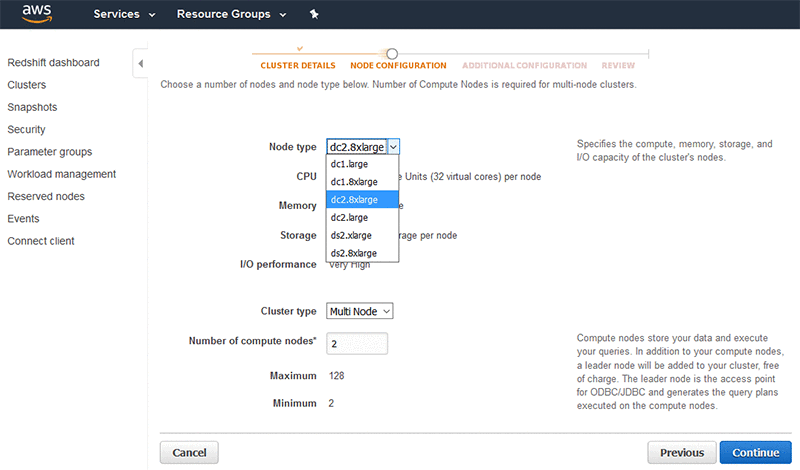Viewport: 800px width, 470px height.
Task: Open Snapshots in sidebar
Action: pyautogui.click(x=32, y=107)
